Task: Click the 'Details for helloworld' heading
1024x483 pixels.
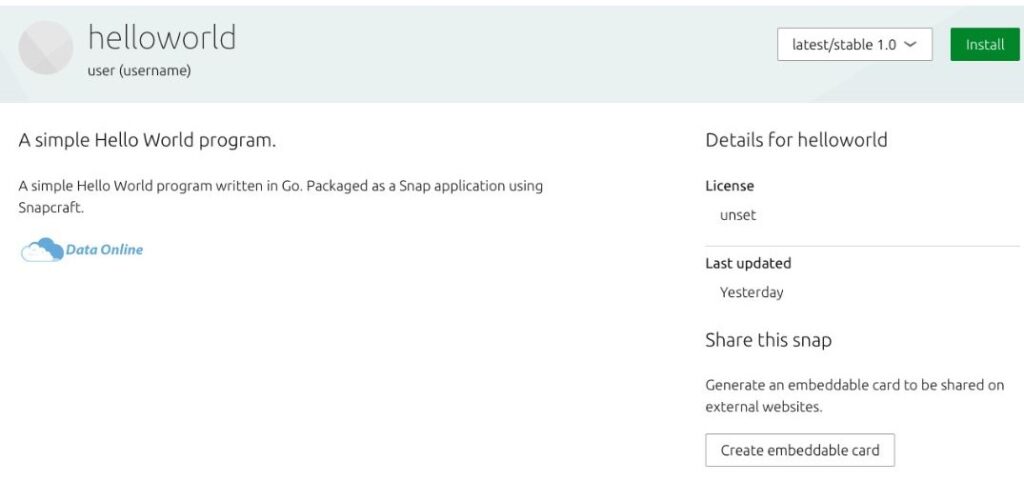Action: (796, 140)
